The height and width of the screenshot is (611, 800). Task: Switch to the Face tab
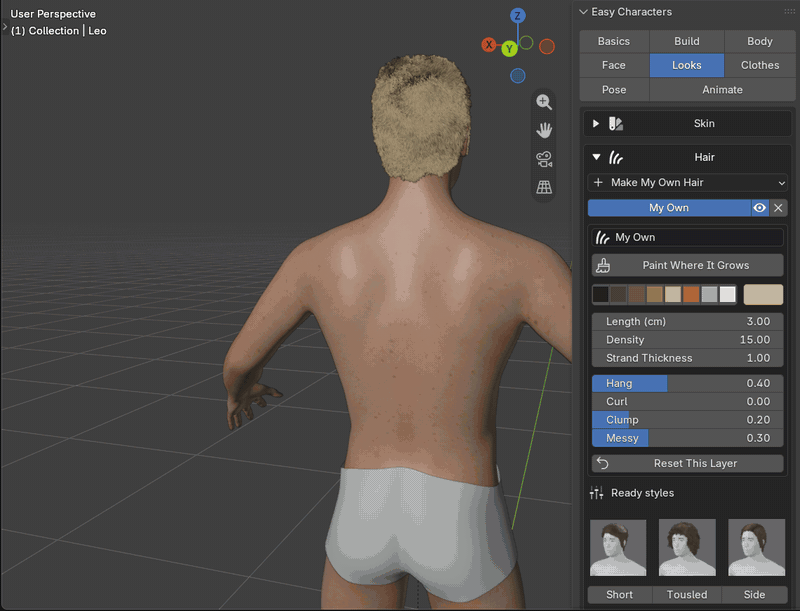pyautogui.click(x=614, y=65)
